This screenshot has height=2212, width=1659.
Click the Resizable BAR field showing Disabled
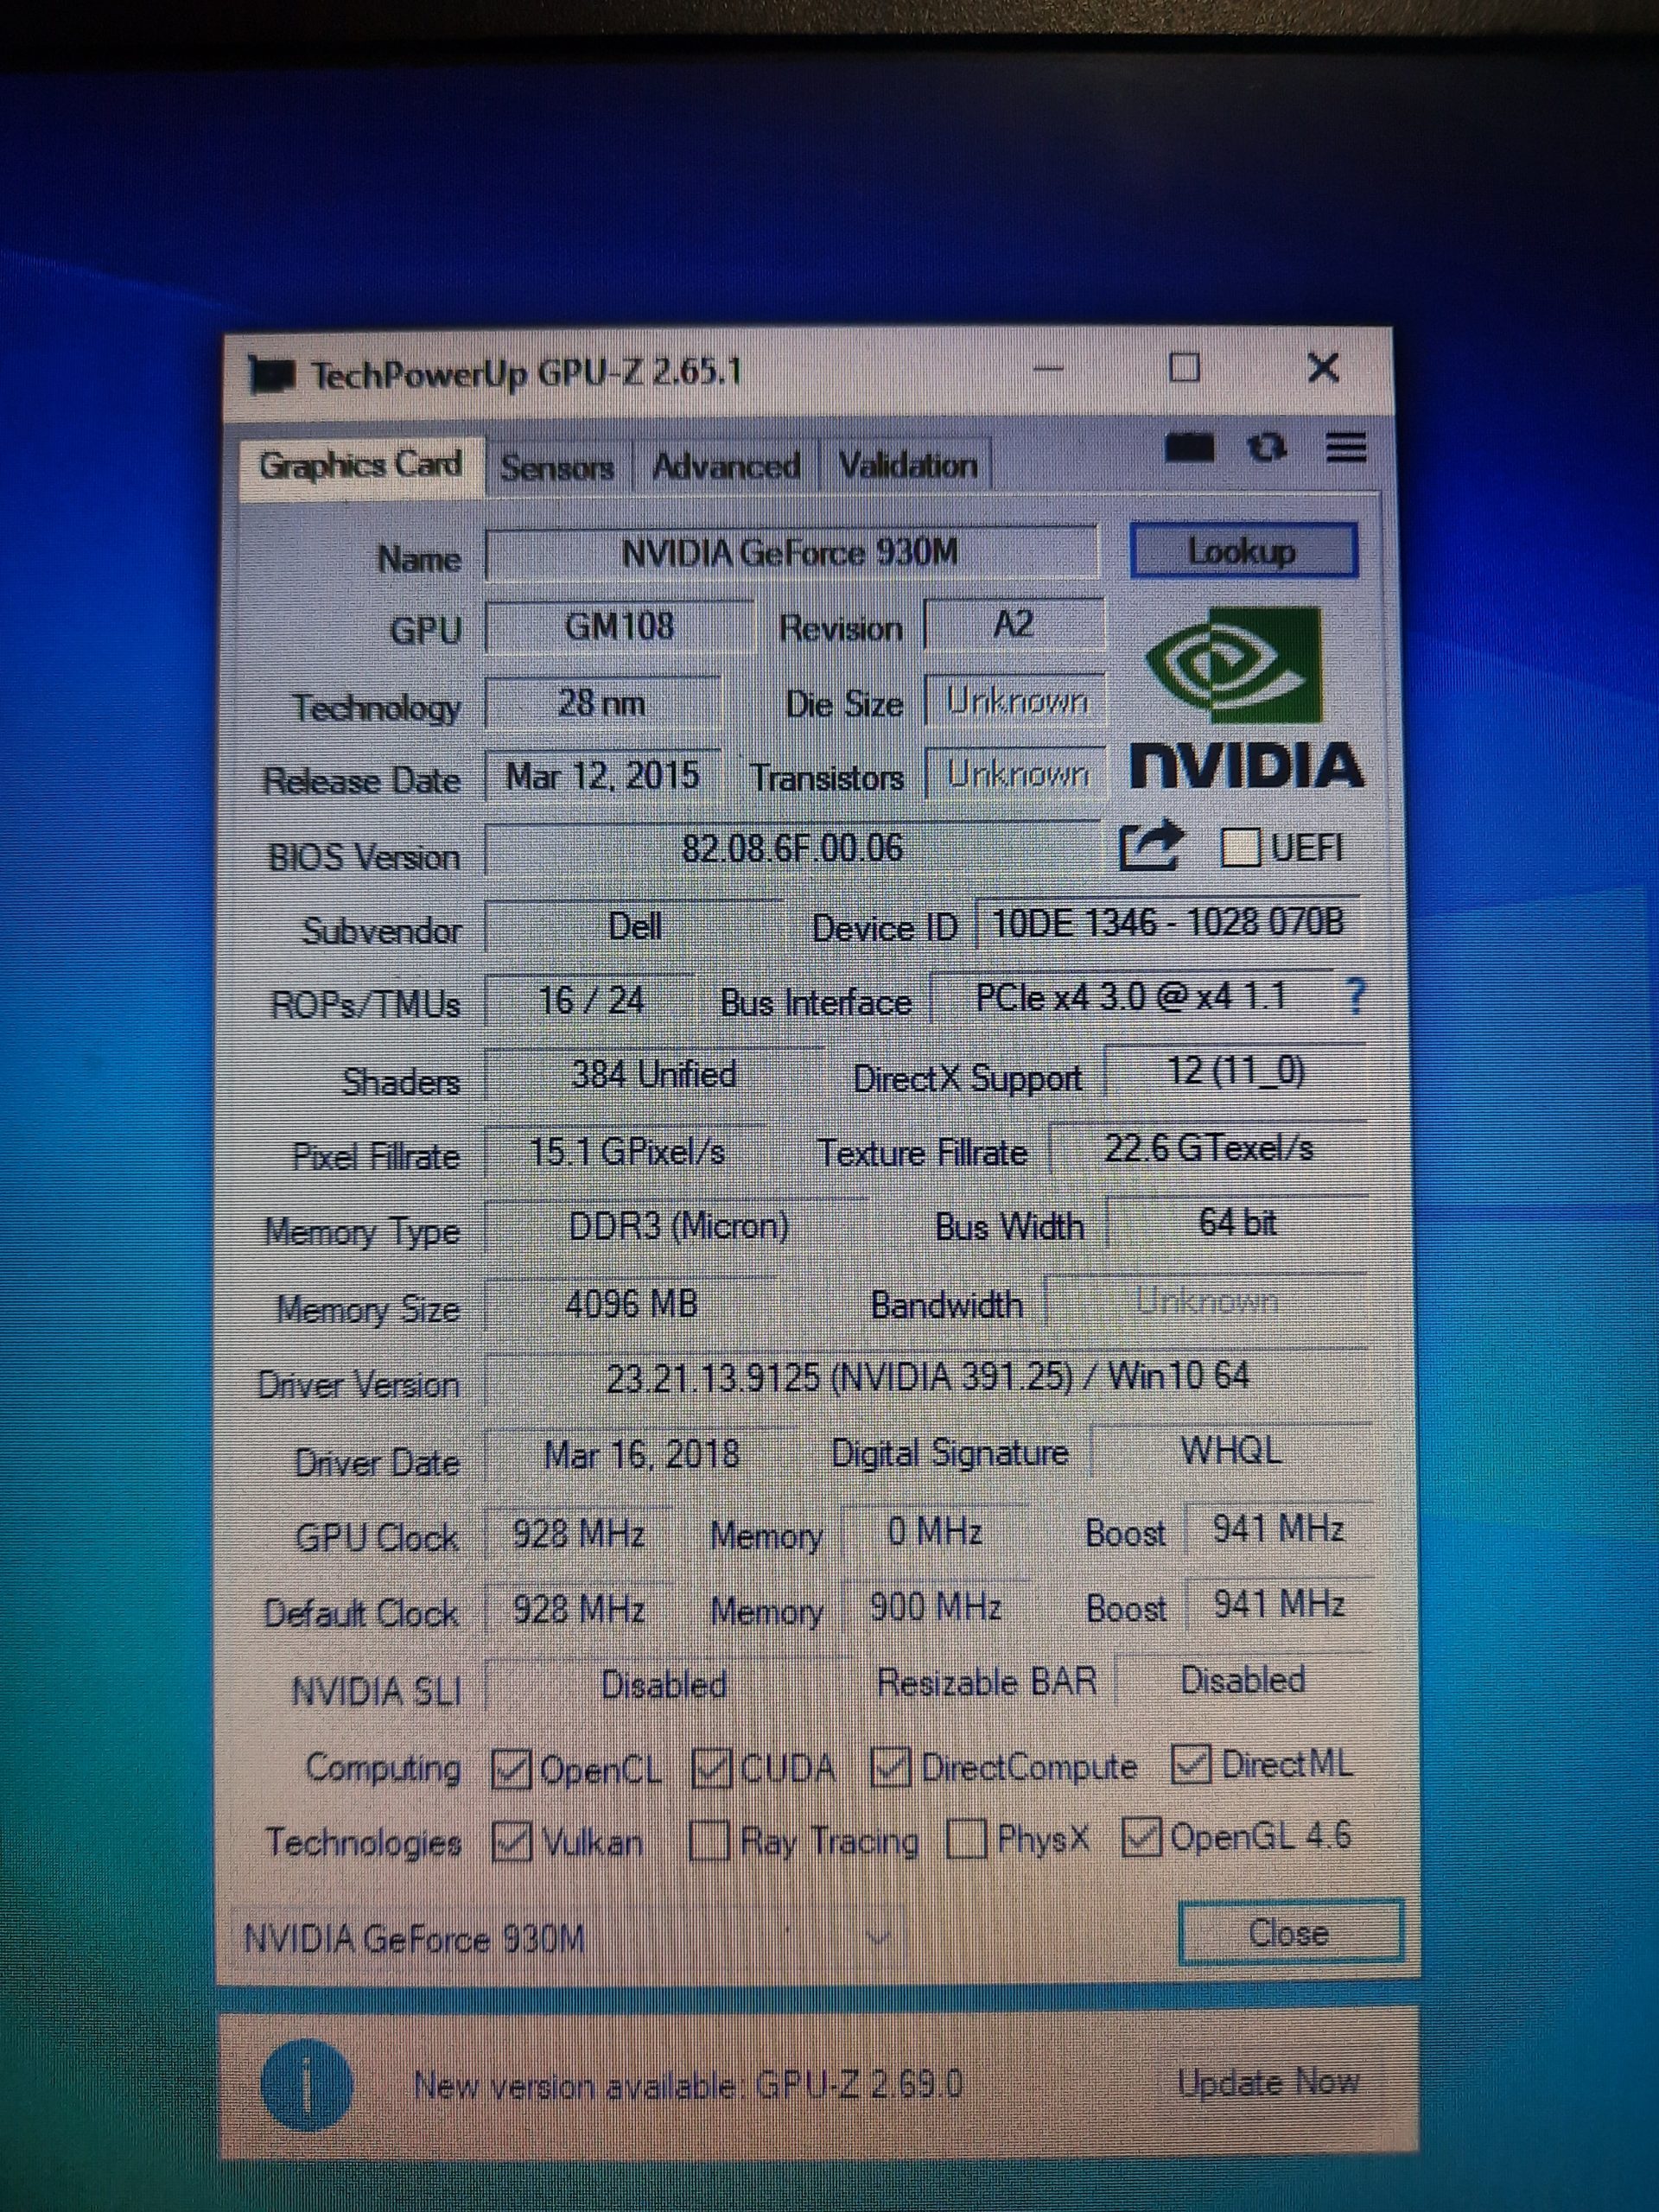click(x=1243, y=1680)
